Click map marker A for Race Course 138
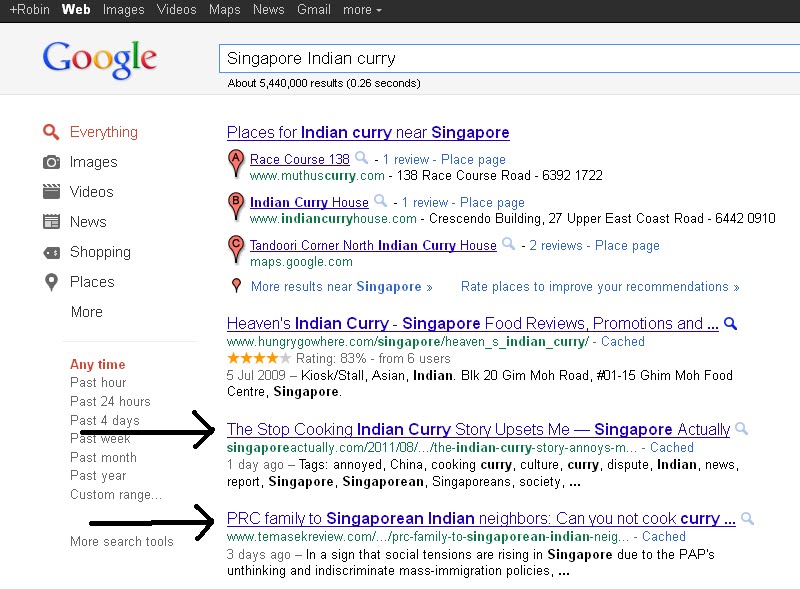Screen dimensions: 800x589 (235, 163)
